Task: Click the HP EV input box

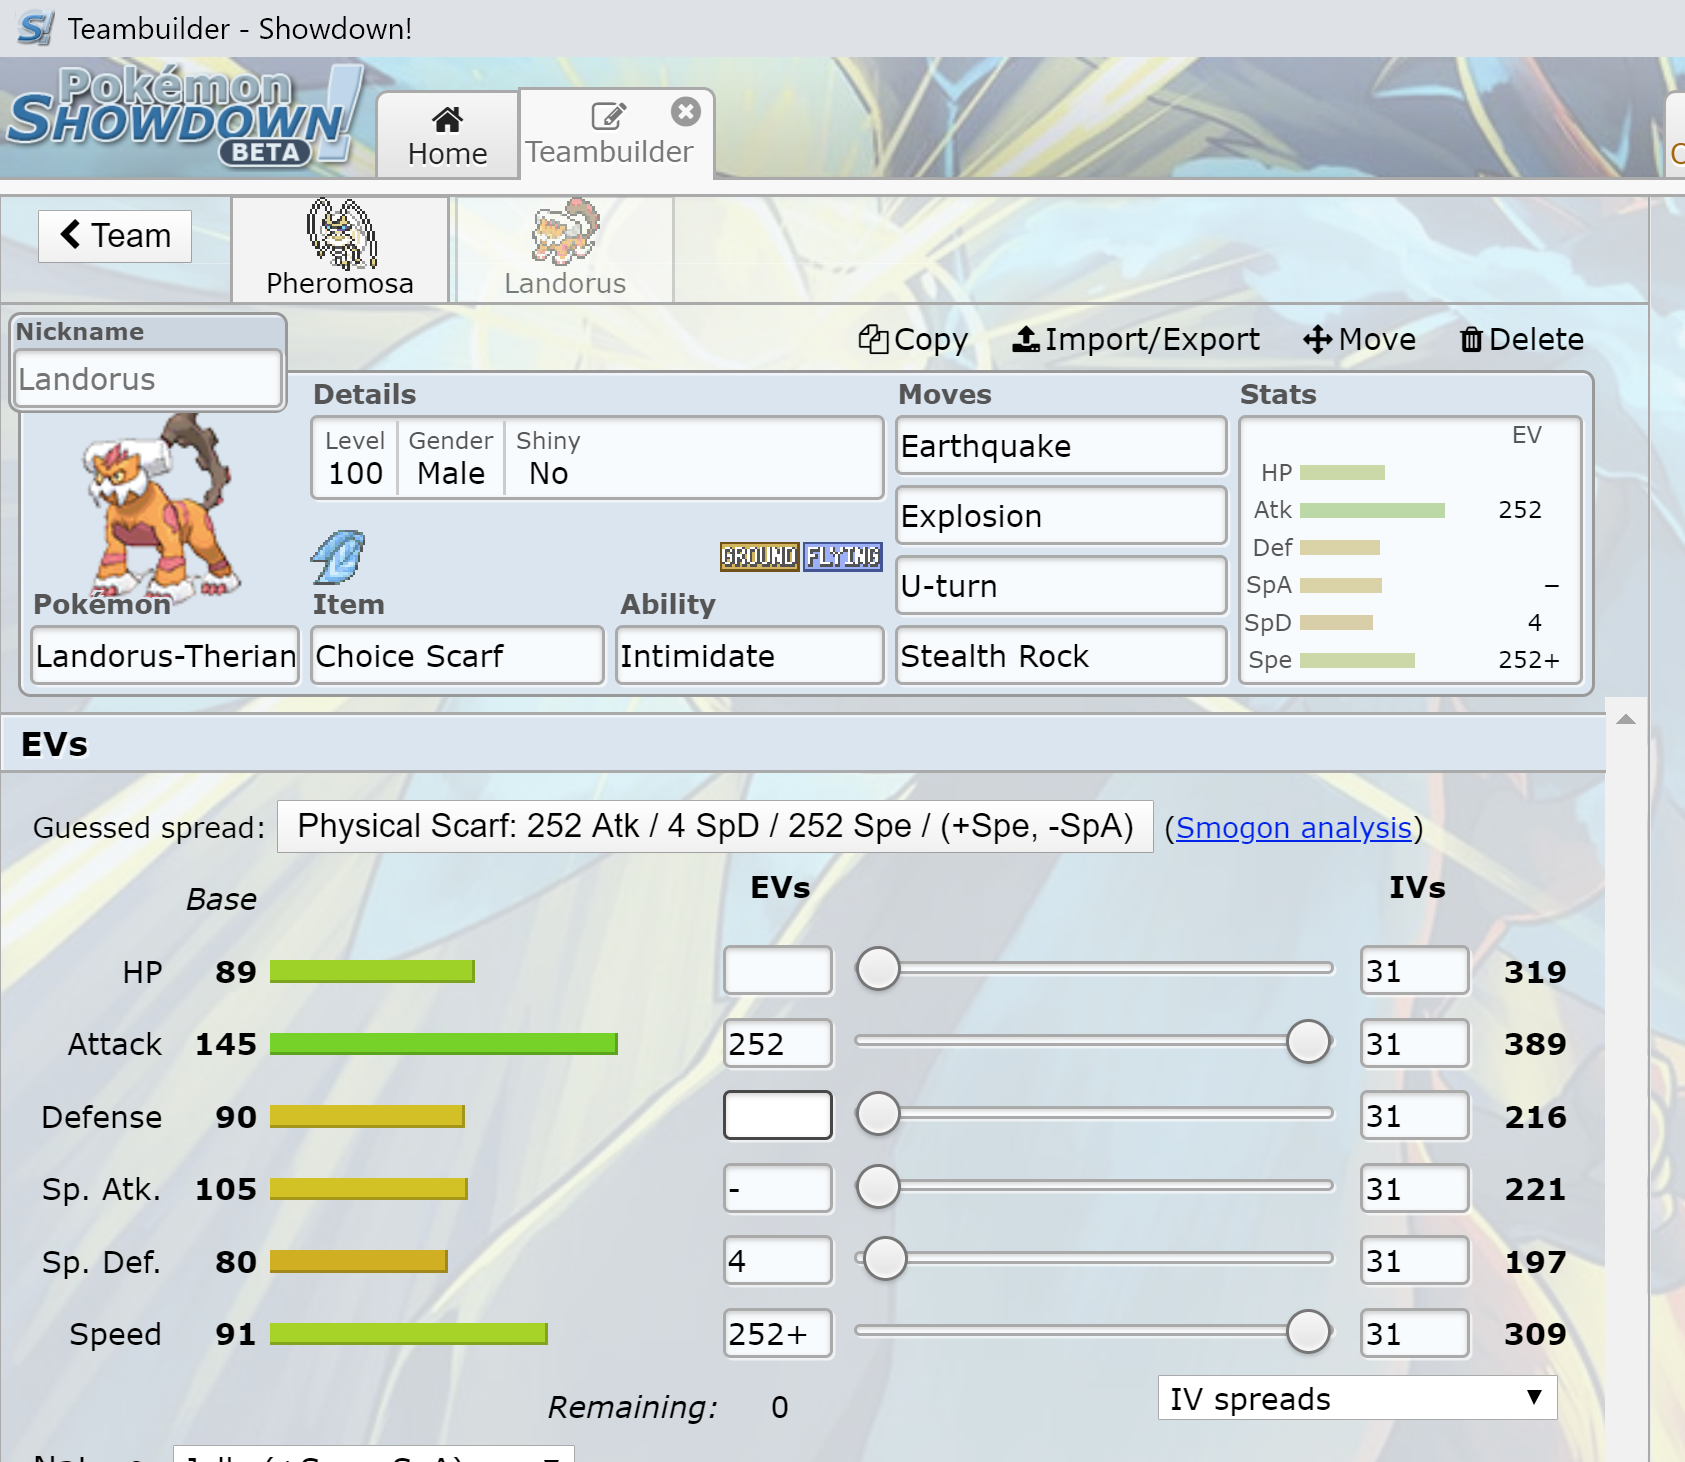Action: pos(778,971)
